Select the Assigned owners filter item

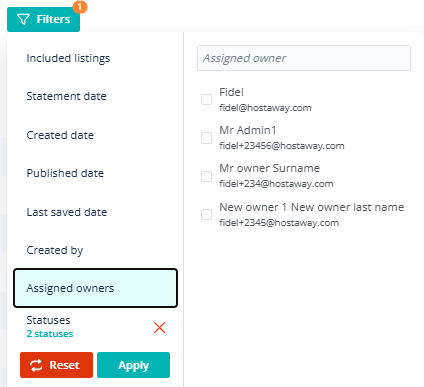95,288
